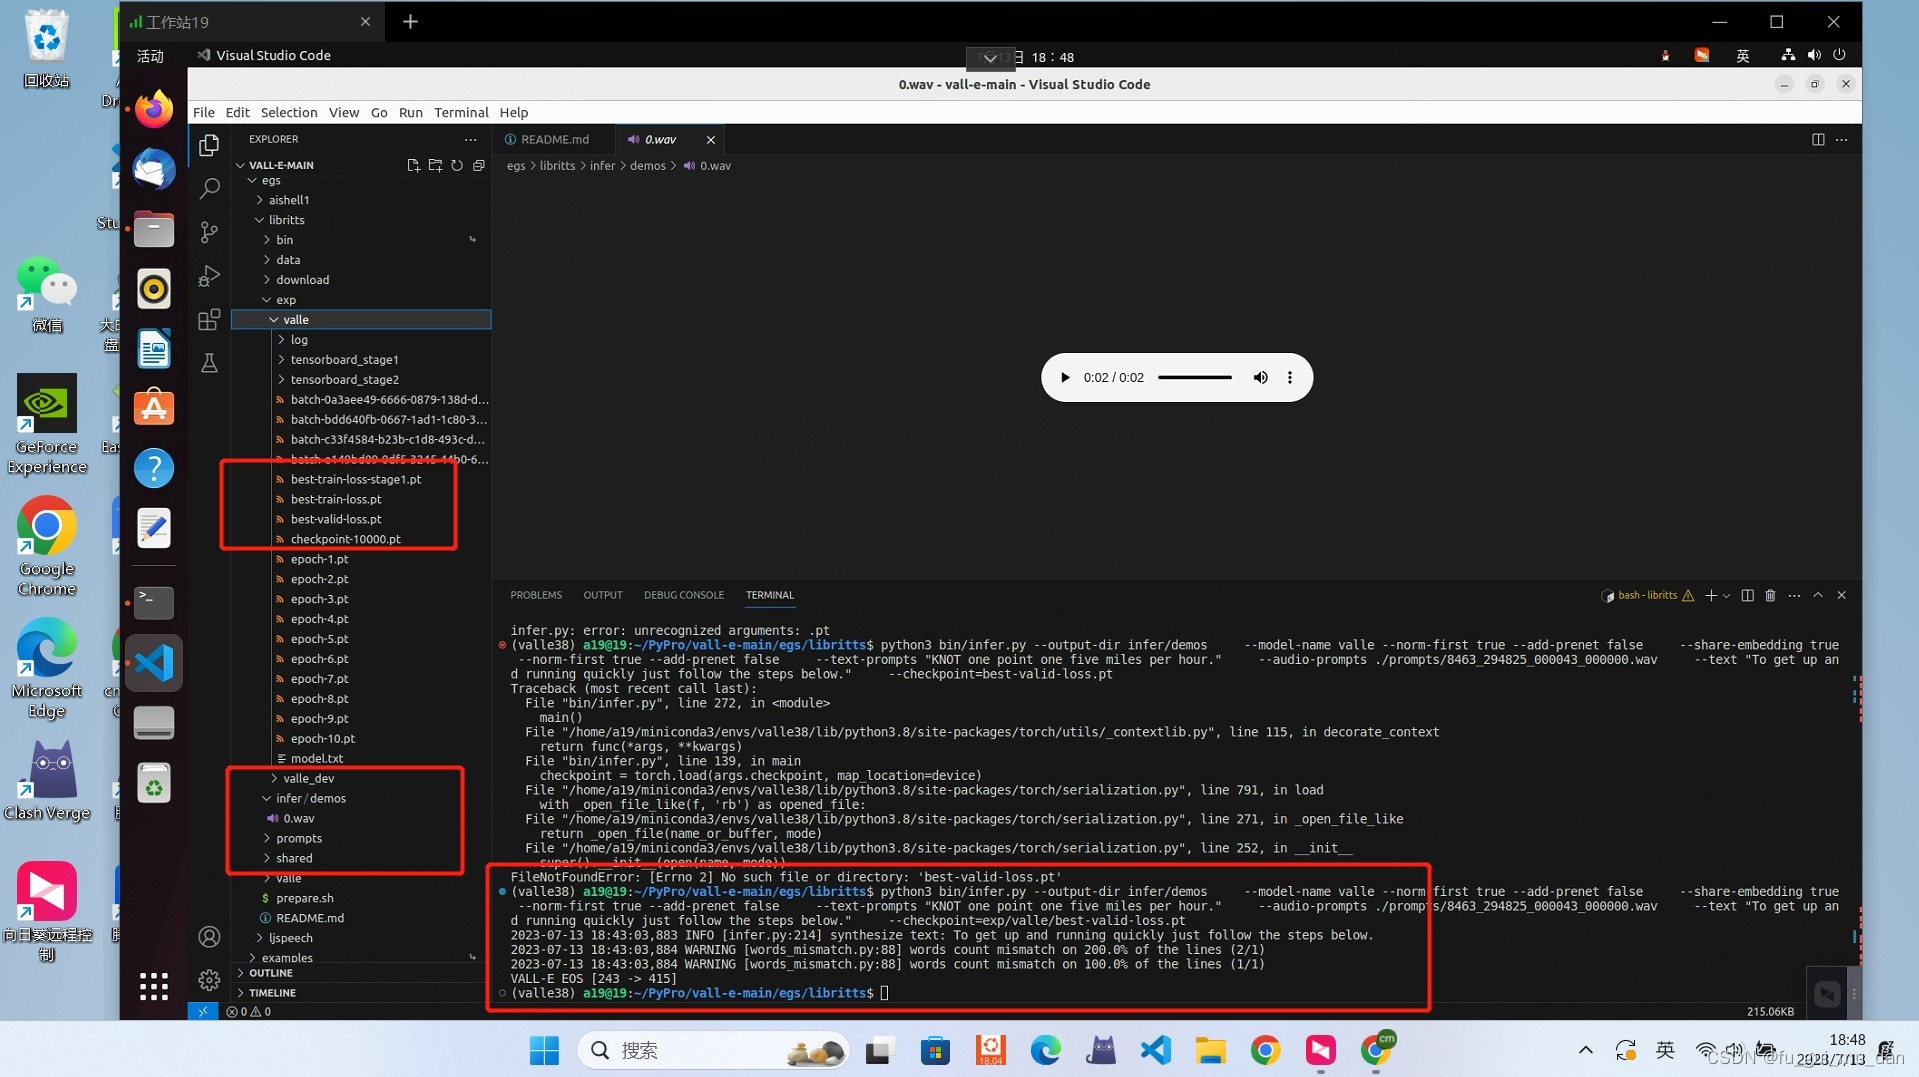This screenshot has width=1919, height=1077.
Task: Expand the OUTLINE section
Action: click(361, 973)
